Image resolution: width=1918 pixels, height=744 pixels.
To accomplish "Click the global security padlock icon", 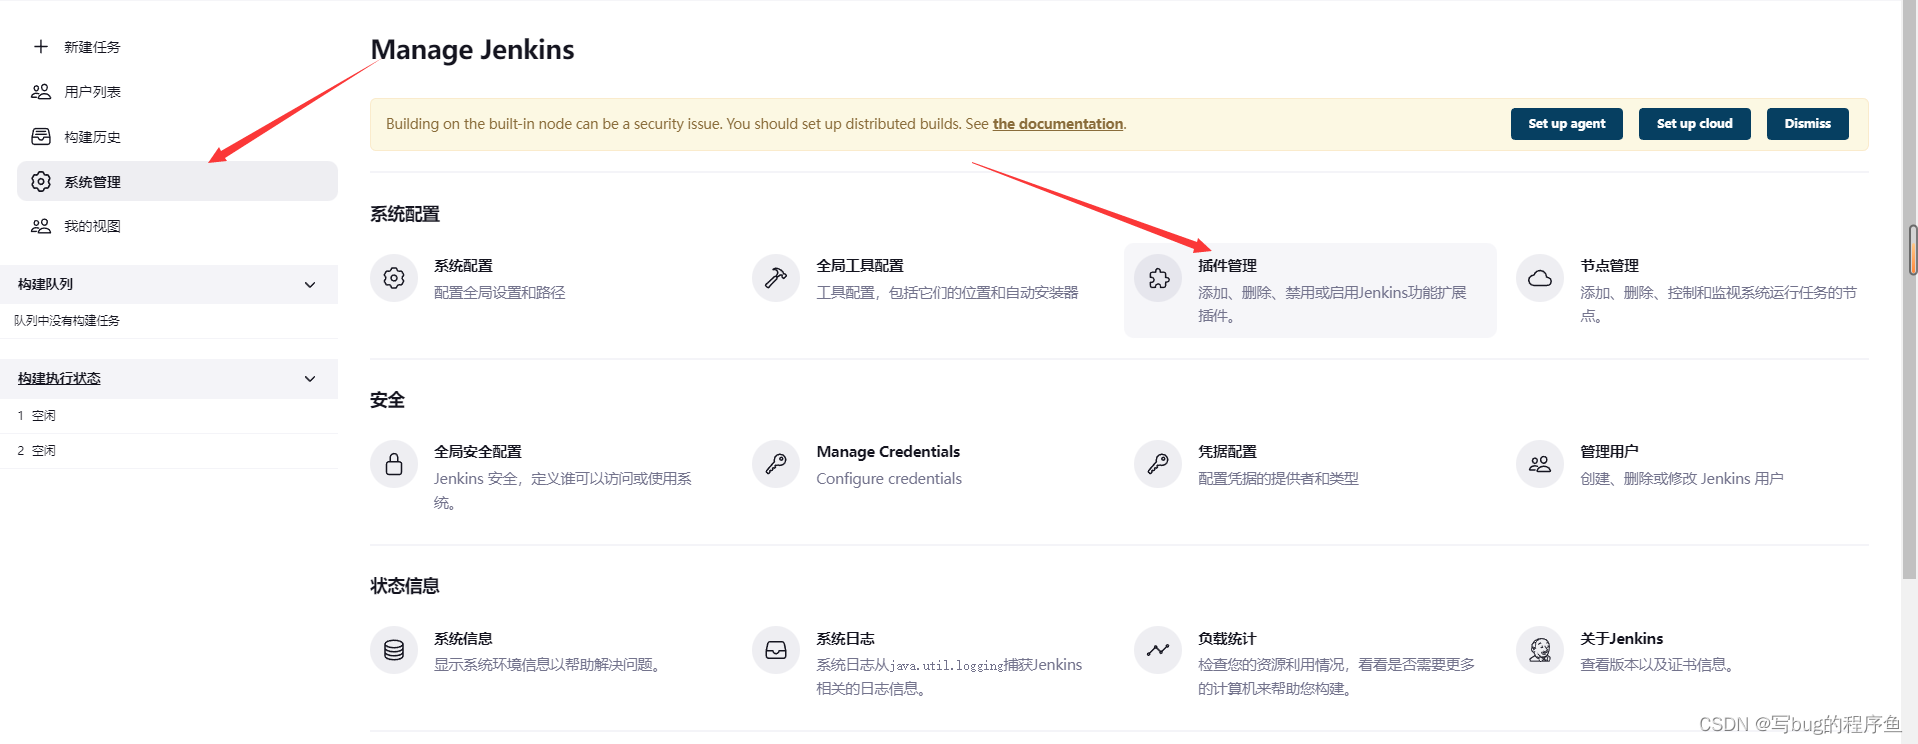I will point(394,464).
